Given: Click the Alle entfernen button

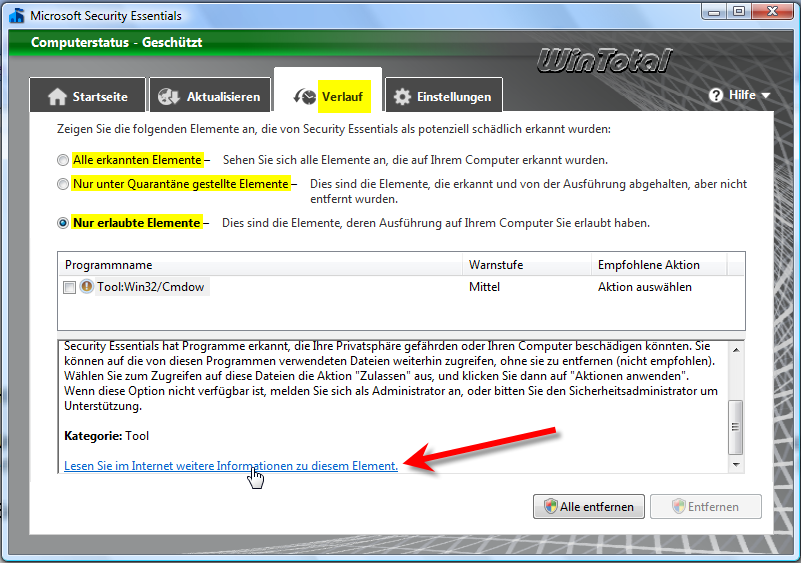Looking at the screenshot, I should [x=588, y=506].
